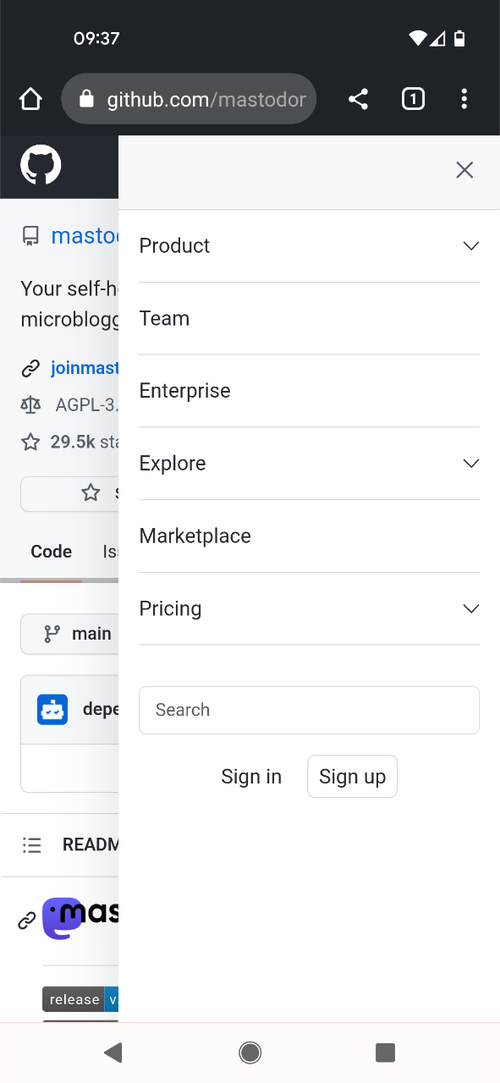Expand the Explore menu chevron
500x1083 pixels.
pyautogui.click(x=471, y=463)
